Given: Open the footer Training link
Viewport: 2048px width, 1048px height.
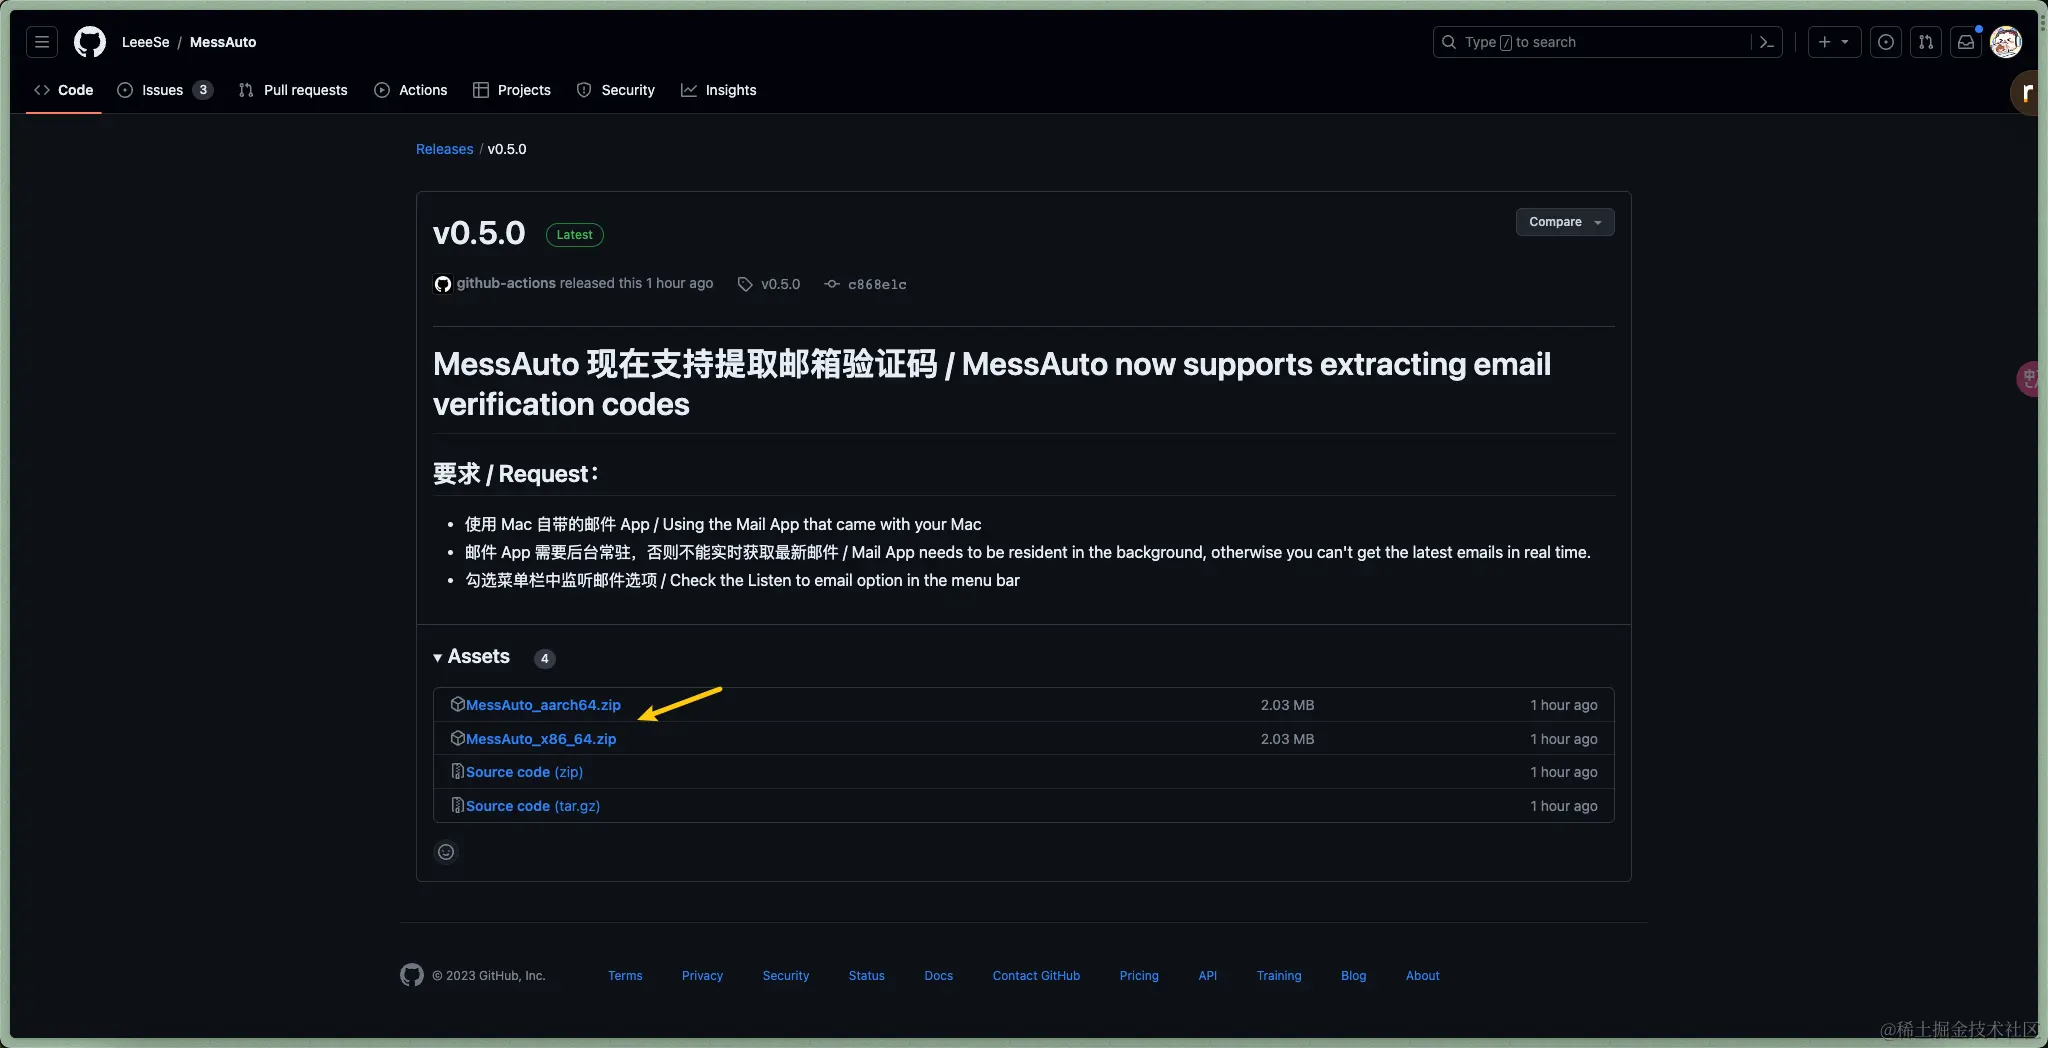Looking at the screenshot, I should (1279, 976).
